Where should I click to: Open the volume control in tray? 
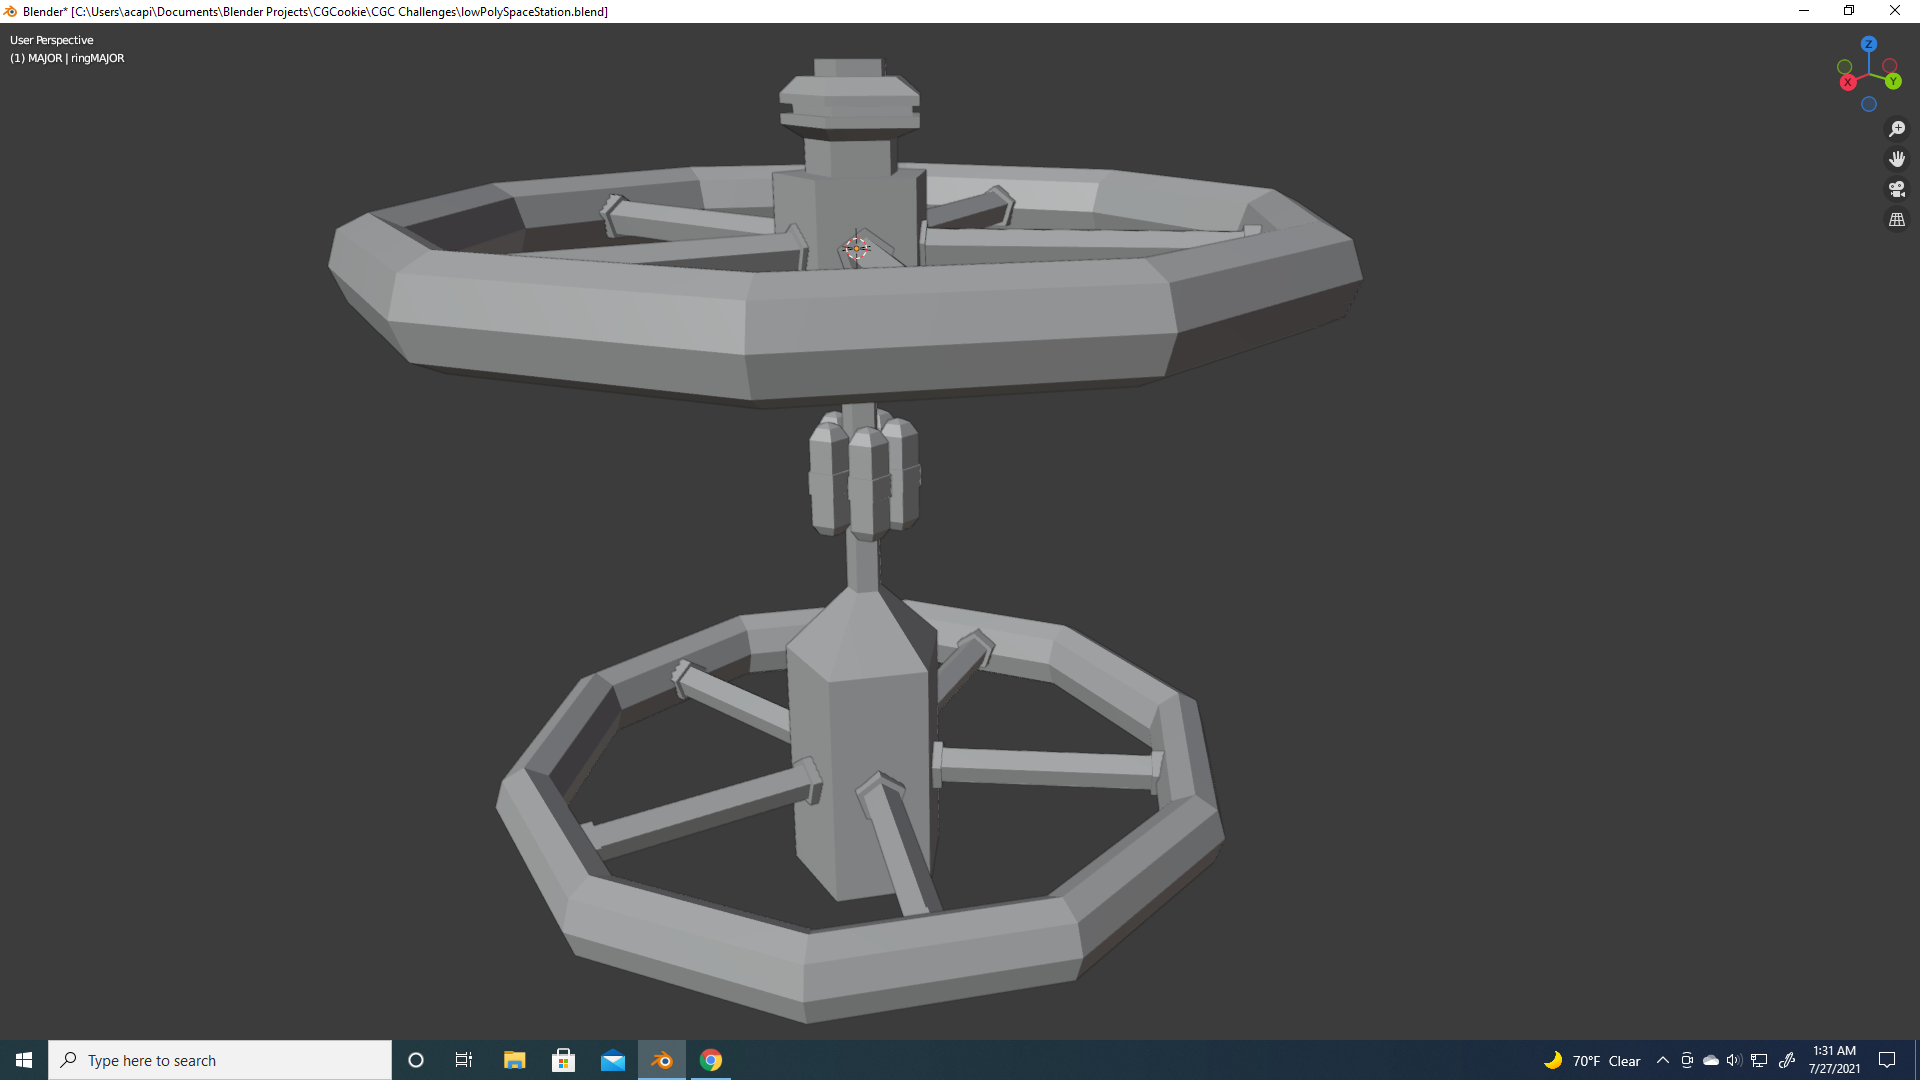tap(1733, 1060)
